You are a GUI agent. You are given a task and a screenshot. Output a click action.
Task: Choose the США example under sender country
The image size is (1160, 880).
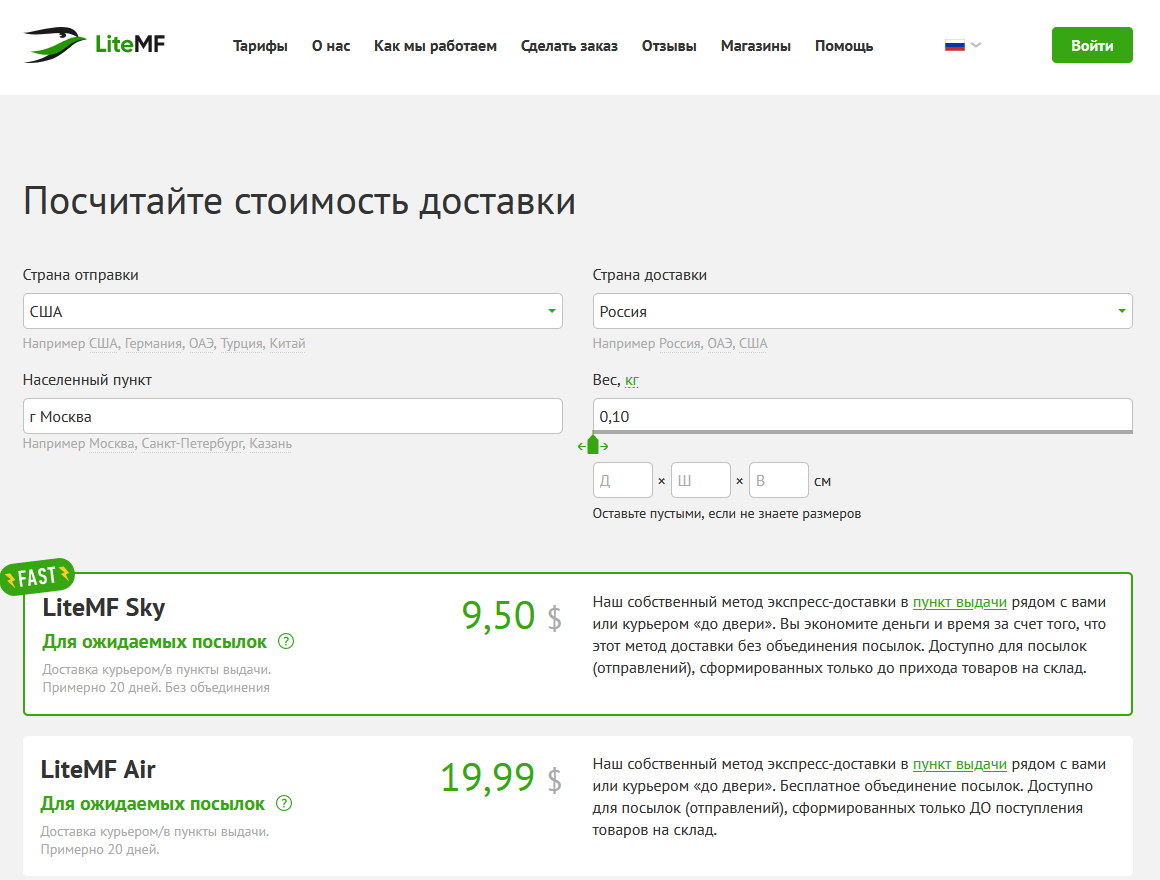[x=104, y=344]
